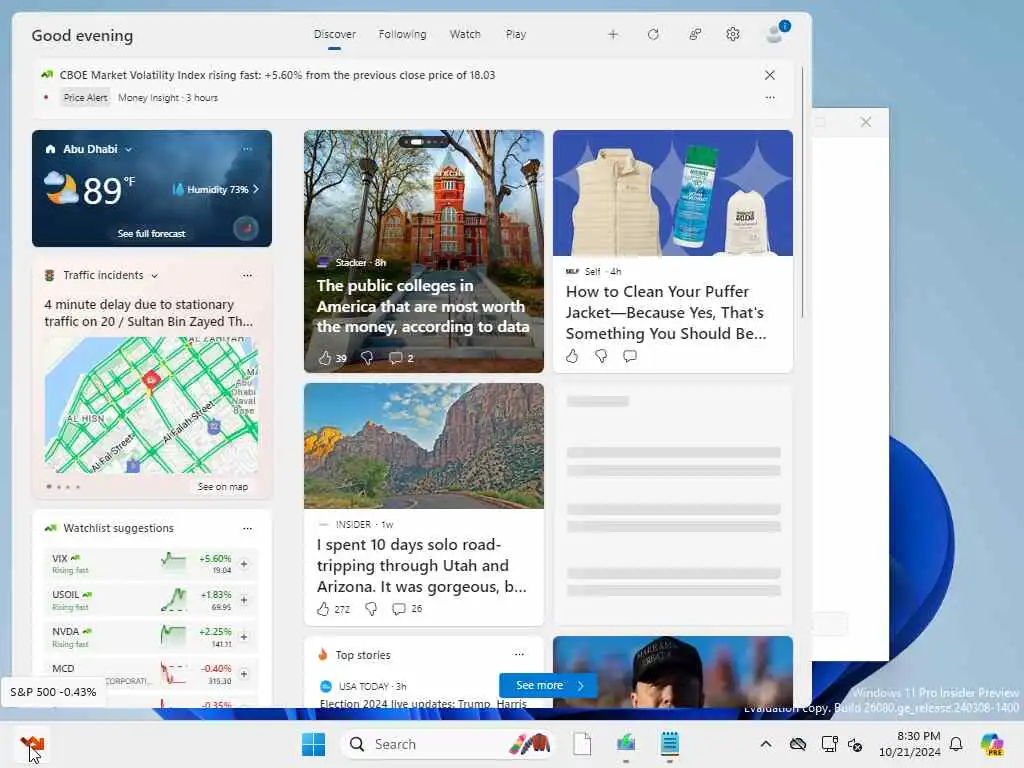Open the Election 2024 live updates story

coord(423,703)
